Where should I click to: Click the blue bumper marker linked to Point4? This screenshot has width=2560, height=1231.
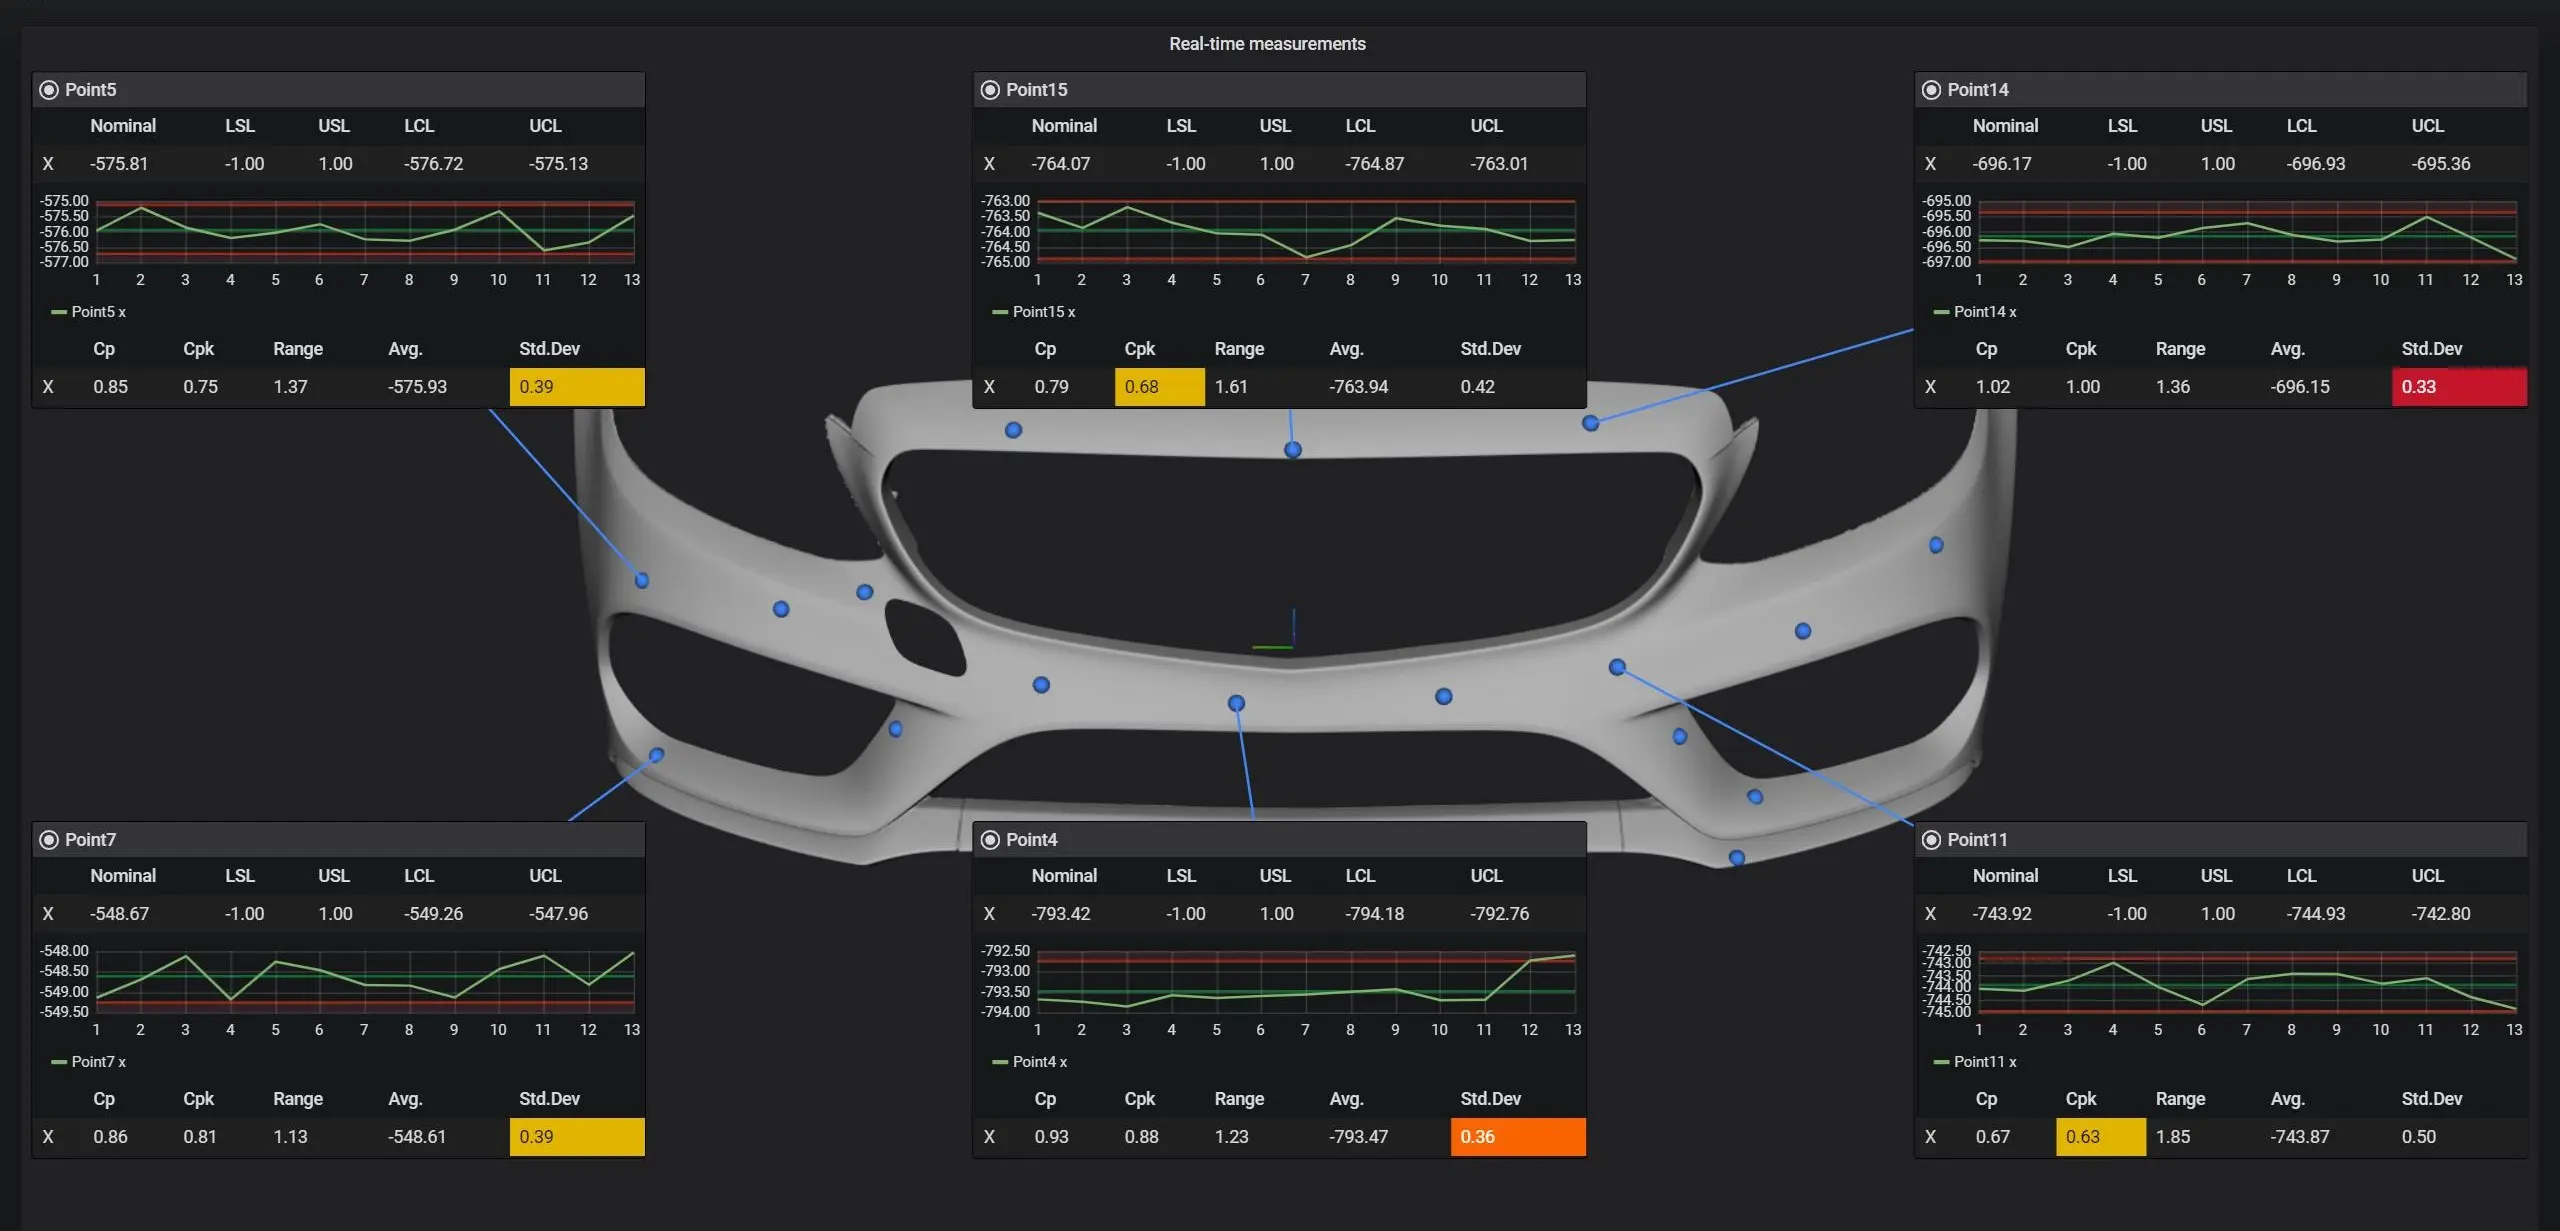(1236, 703)
